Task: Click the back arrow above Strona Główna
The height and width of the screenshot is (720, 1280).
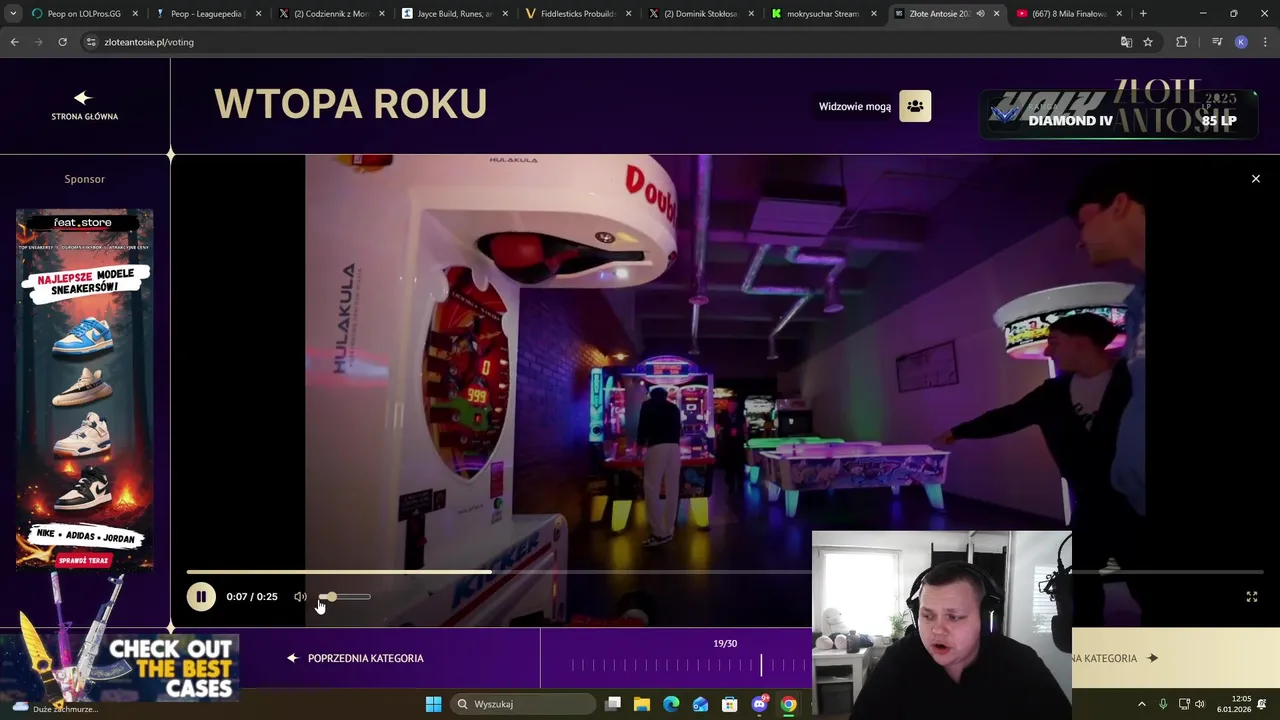Action: point(83,97)
